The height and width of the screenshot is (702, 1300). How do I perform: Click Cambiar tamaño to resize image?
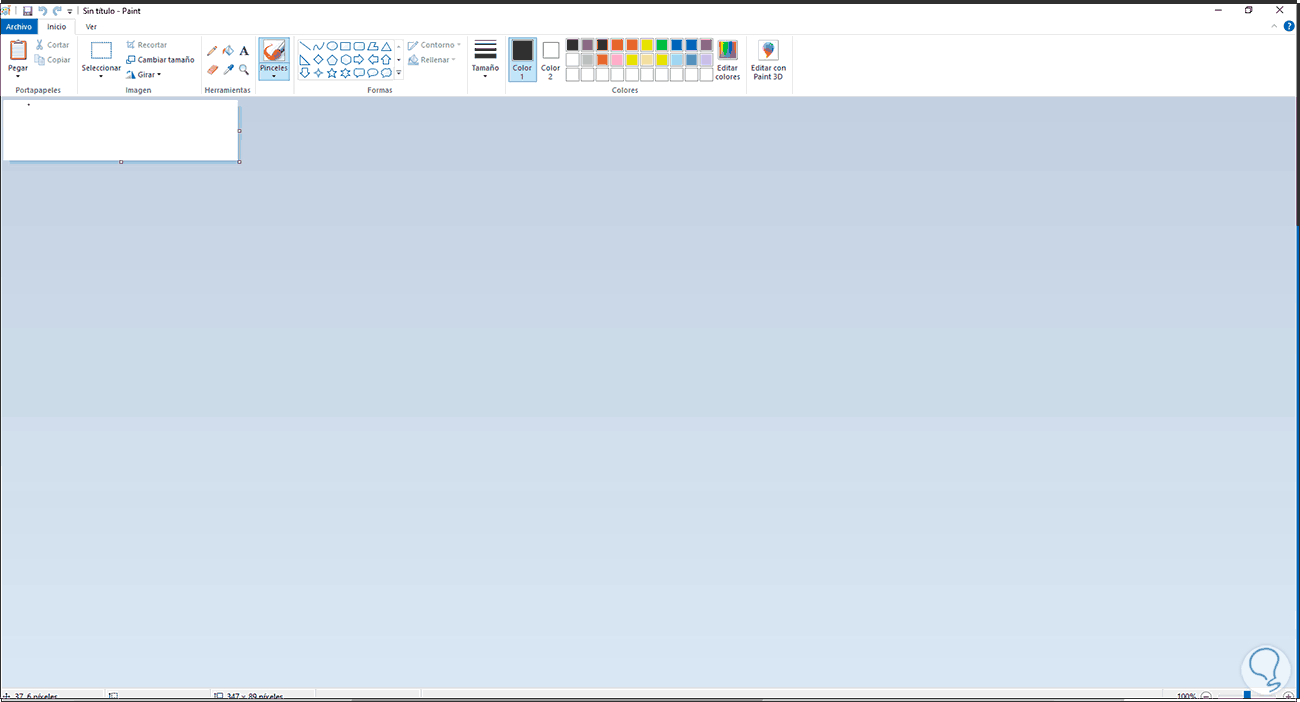point(162,59)
